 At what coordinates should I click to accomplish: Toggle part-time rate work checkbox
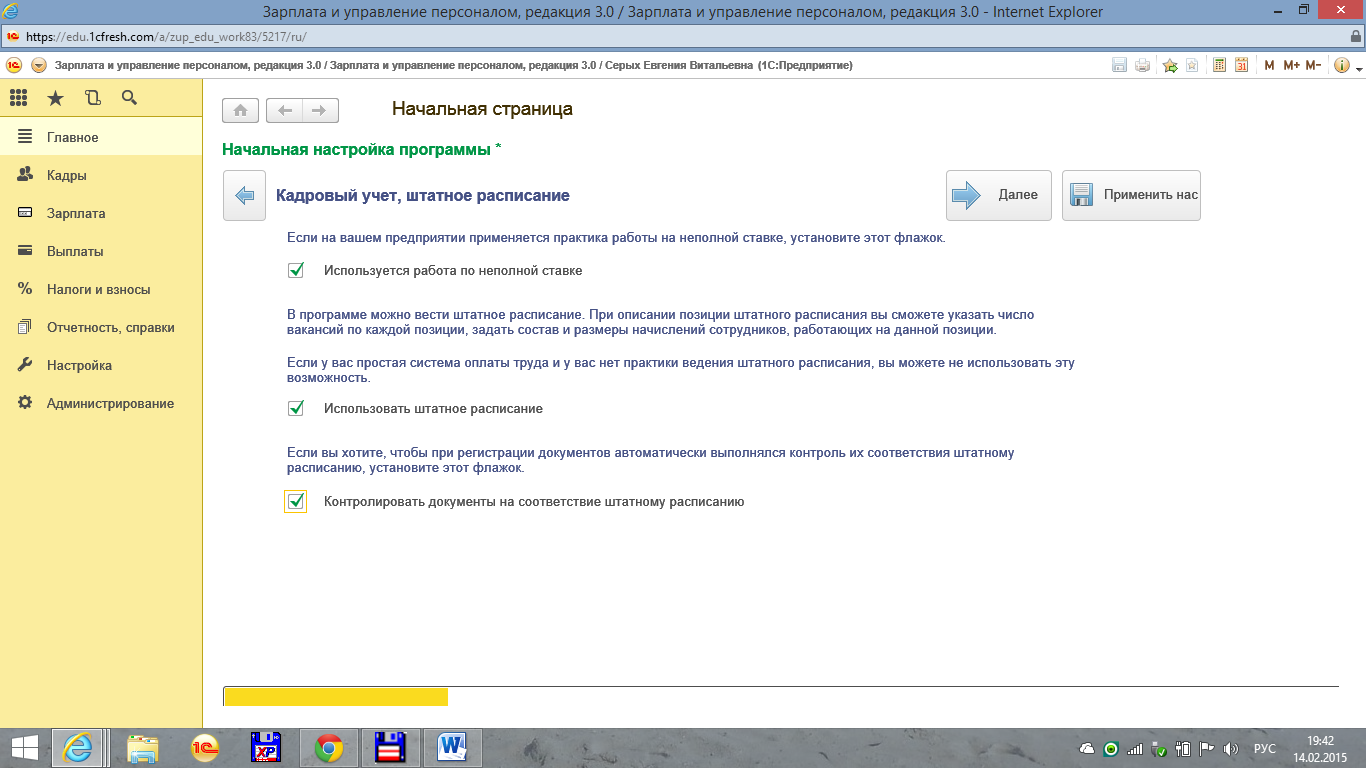(295, 270)
